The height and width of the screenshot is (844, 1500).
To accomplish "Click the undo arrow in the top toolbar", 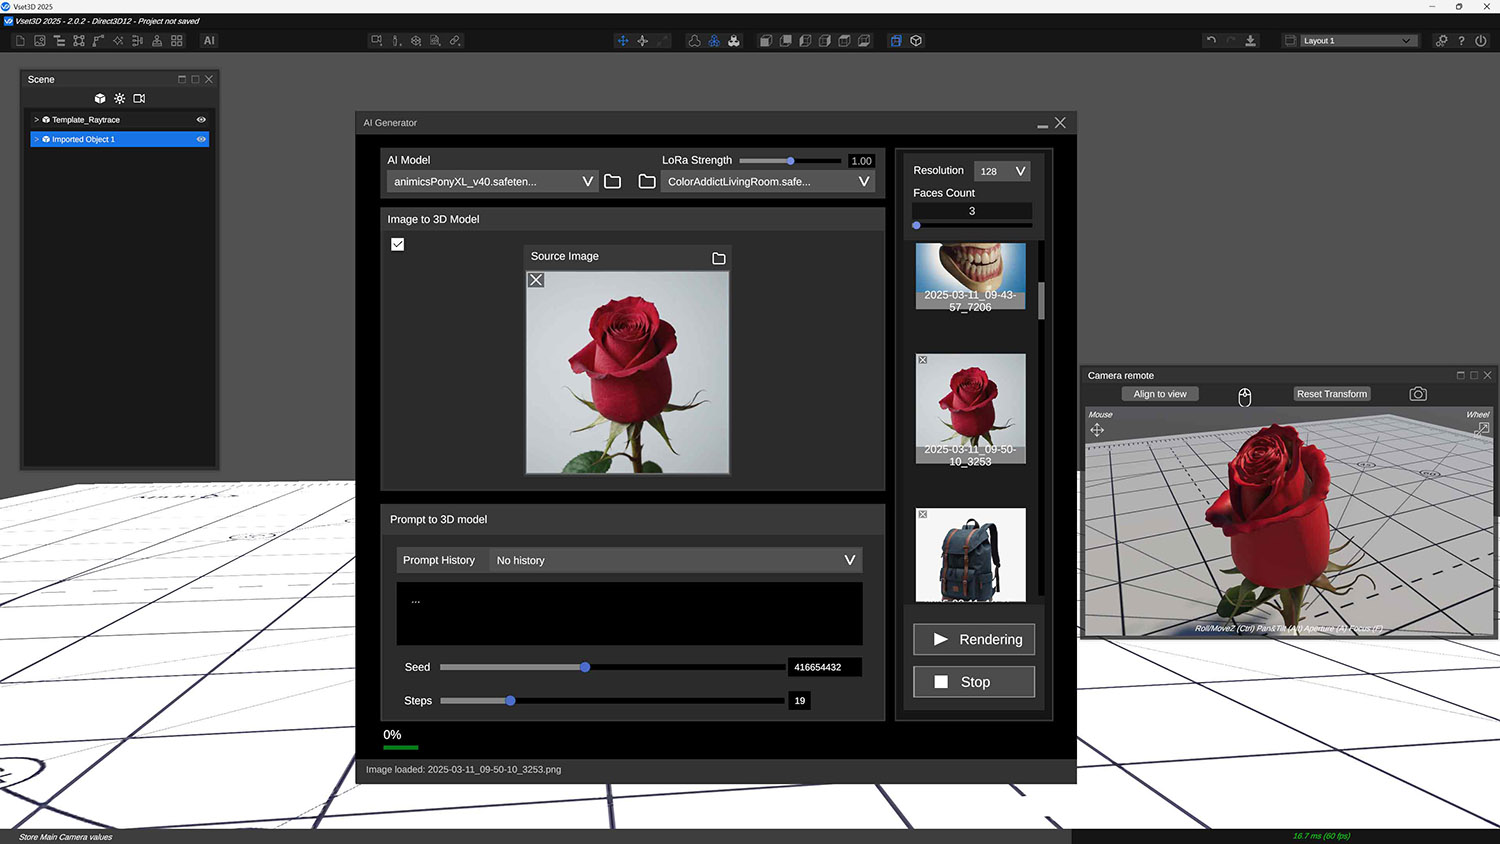I will click(x=1211, y=41).
